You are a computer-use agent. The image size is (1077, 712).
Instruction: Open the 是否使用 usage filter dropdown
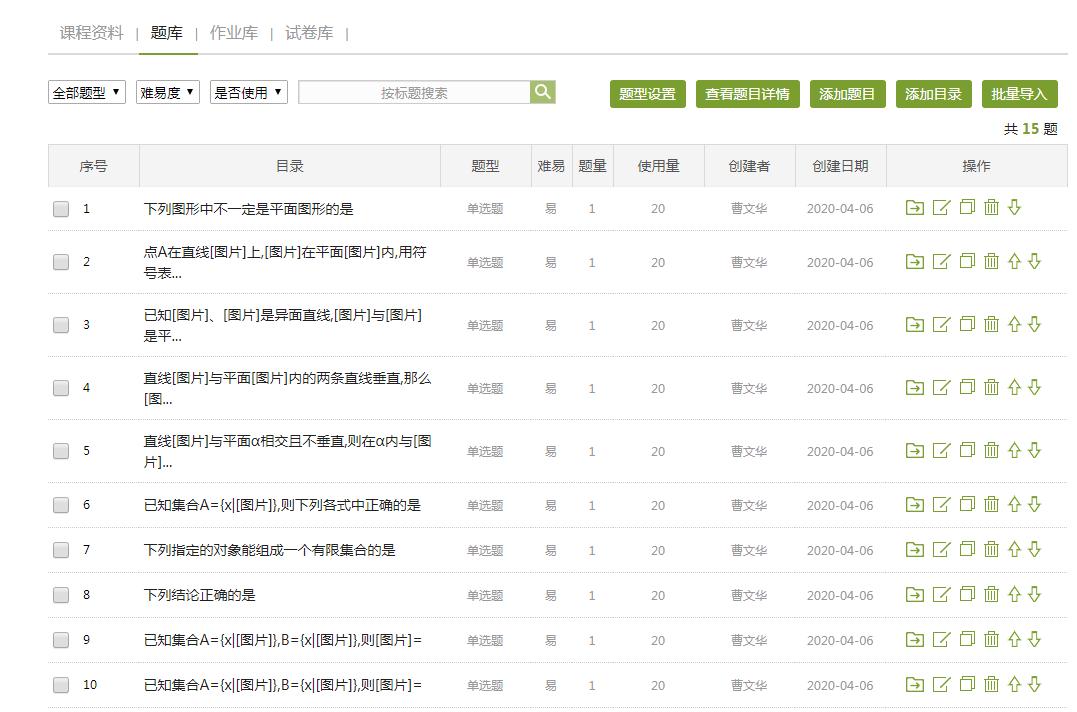click(249, 93)
